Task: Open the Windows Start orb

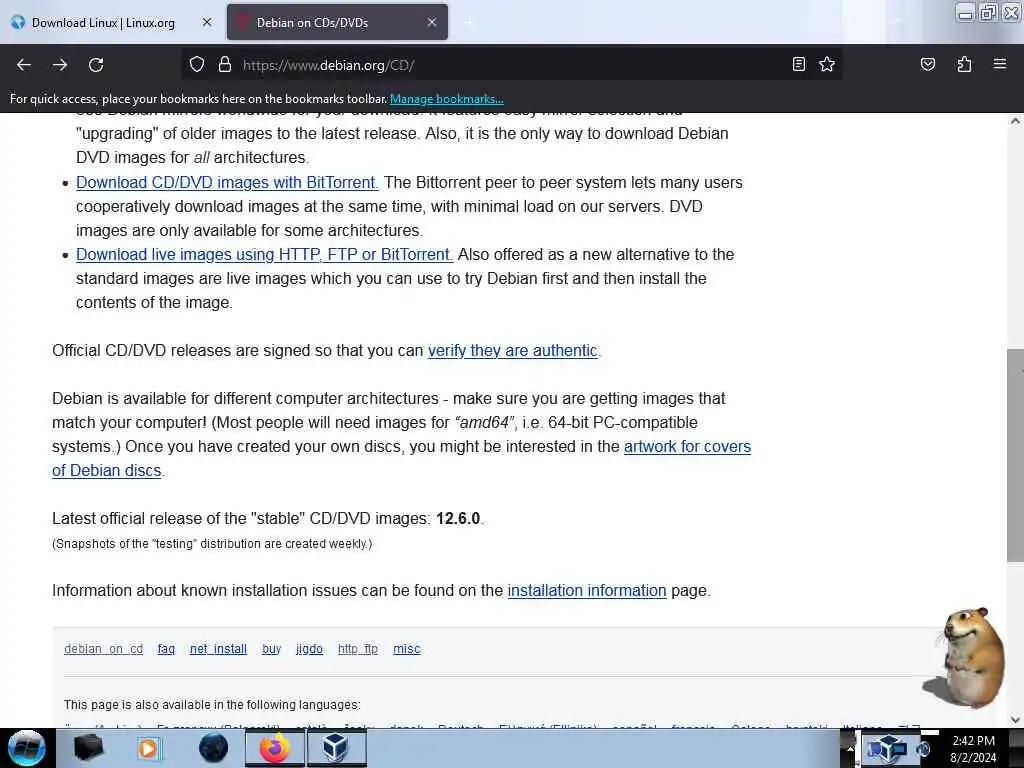Action: click(x=26, y=748)
